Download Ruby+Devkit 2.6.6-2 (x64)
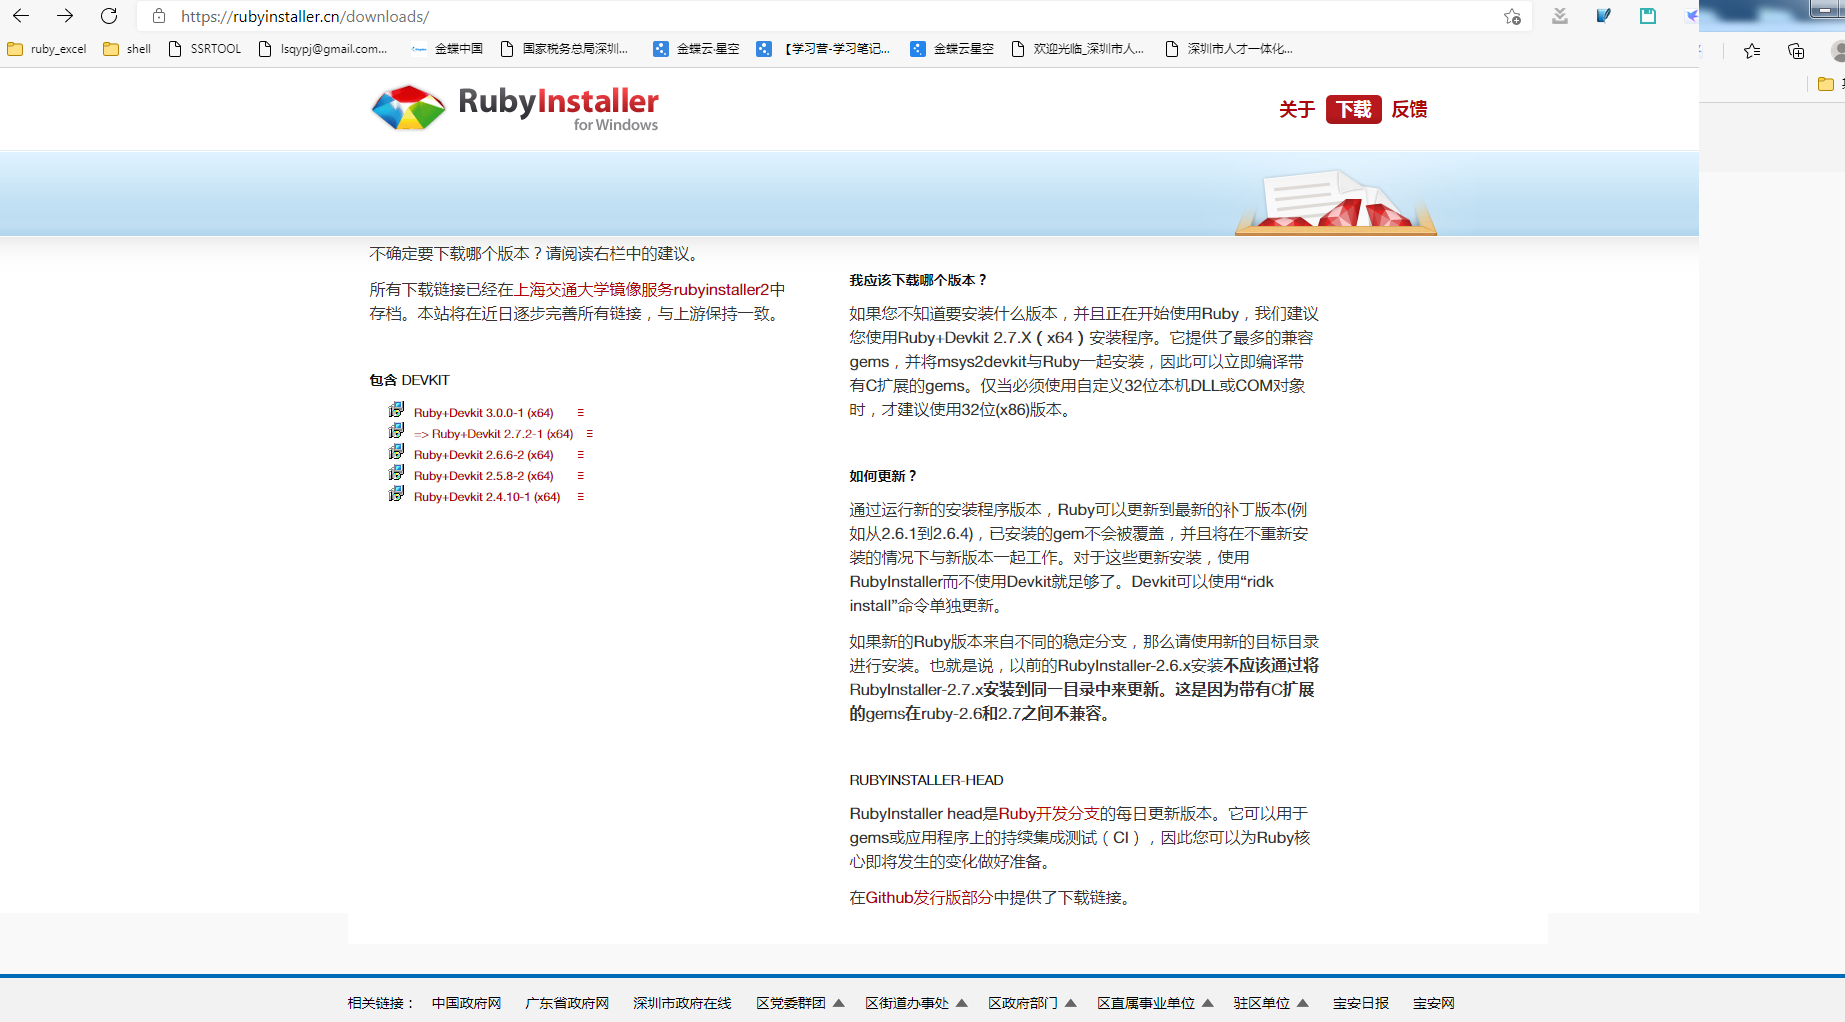Image resolution: width=1845 pixels, height=1022 pixels. coord(484,455)
